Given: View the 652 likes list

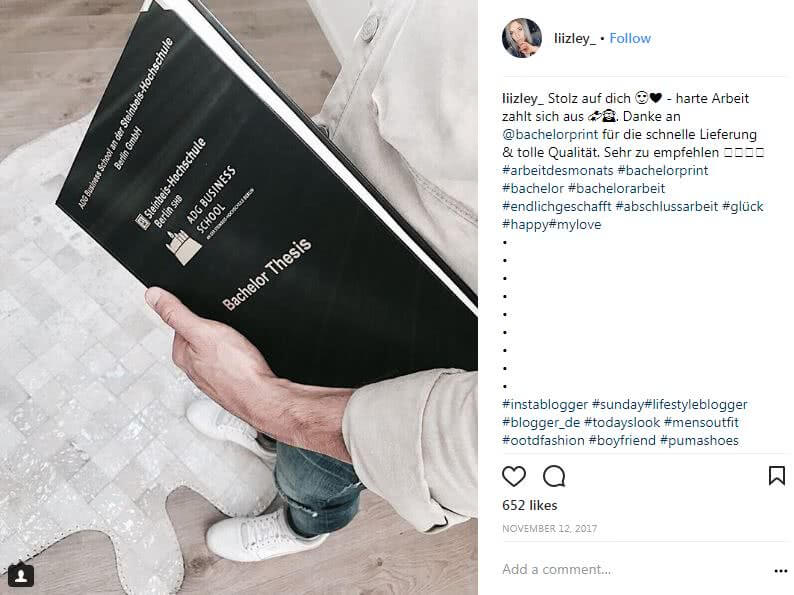Looking at the screenshot, I should 530,505.
